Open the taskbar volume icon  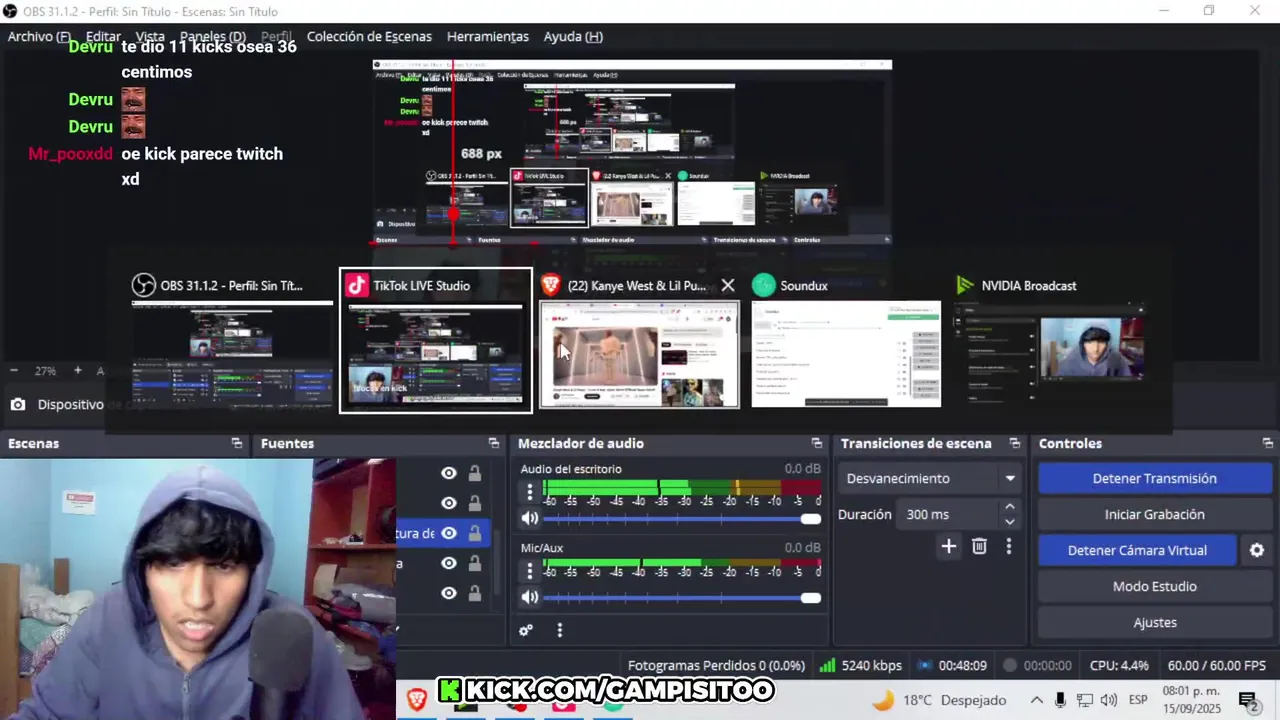[1108, 700]
